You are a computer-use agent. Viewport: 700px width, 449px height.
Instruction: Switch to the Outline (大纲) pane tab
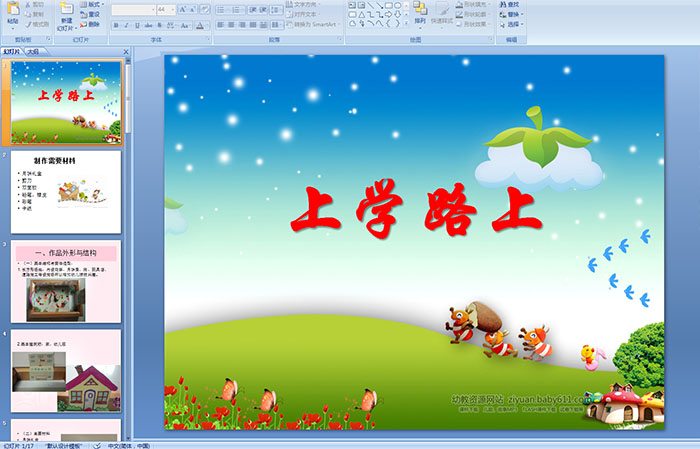coord(33,52)
